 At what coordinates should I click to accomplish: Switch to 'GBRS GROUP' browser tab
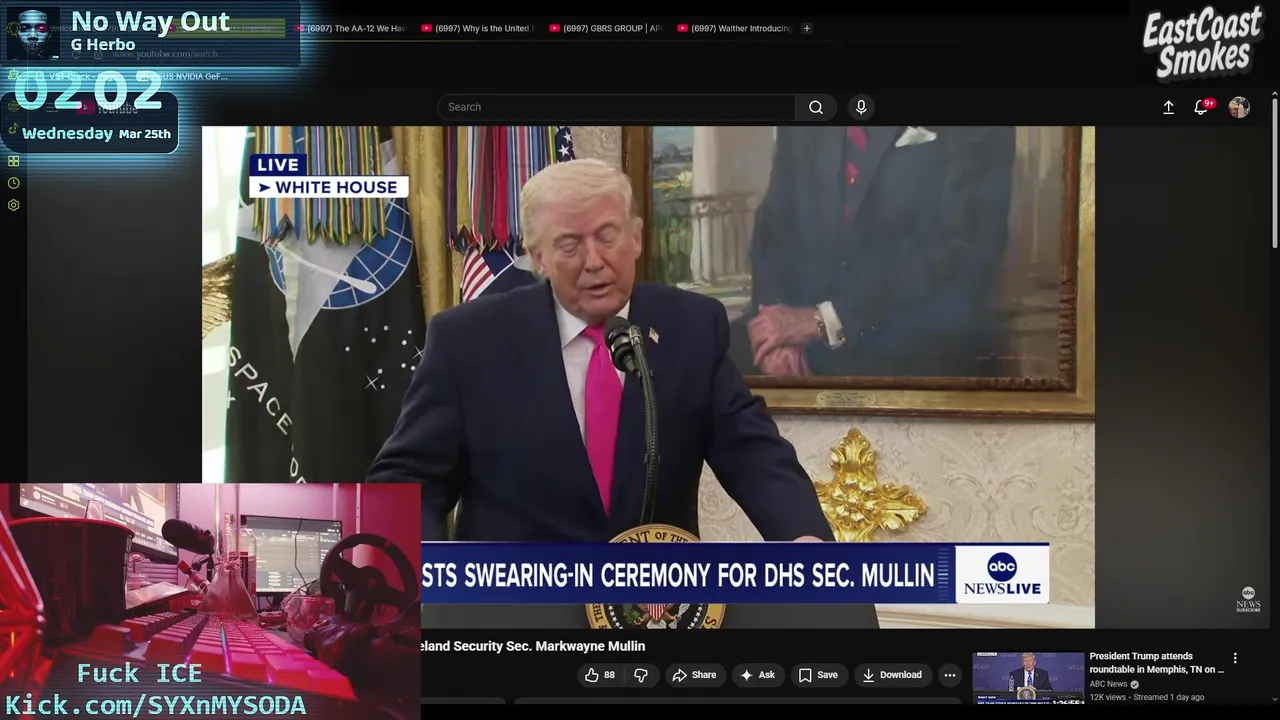[604, 28]
